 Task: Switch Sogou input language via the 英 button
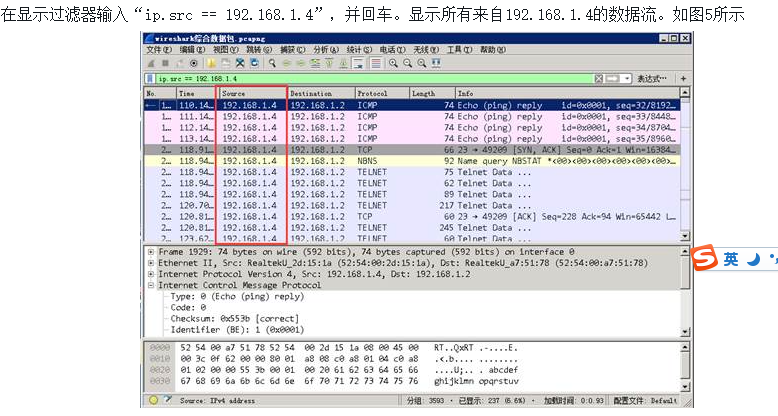tap(730, 259)
